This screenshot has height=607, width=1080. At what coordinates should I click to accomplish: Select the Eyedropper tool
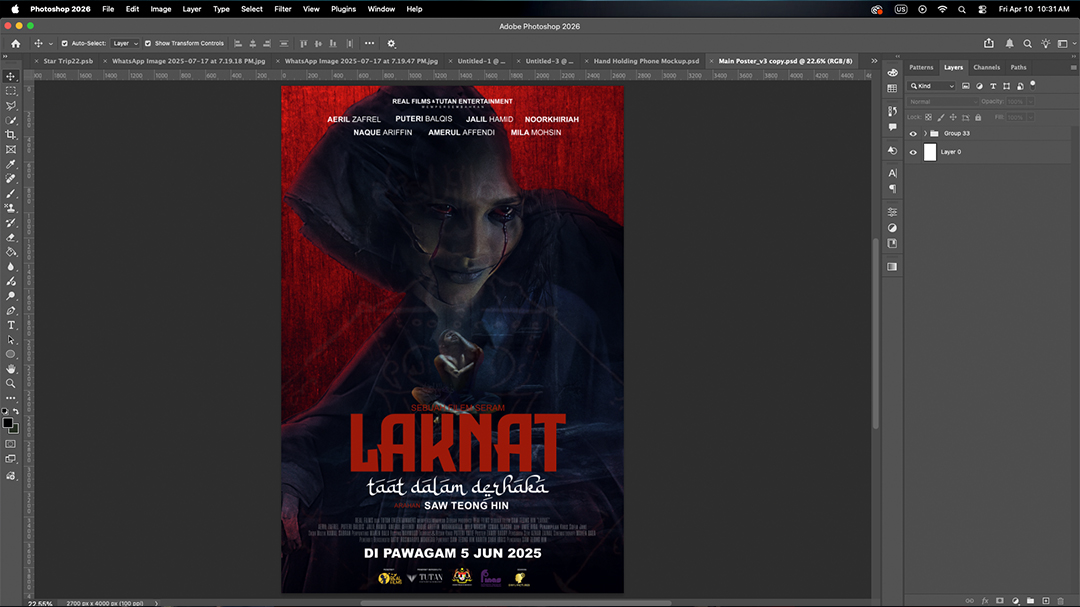click(10, 164)
